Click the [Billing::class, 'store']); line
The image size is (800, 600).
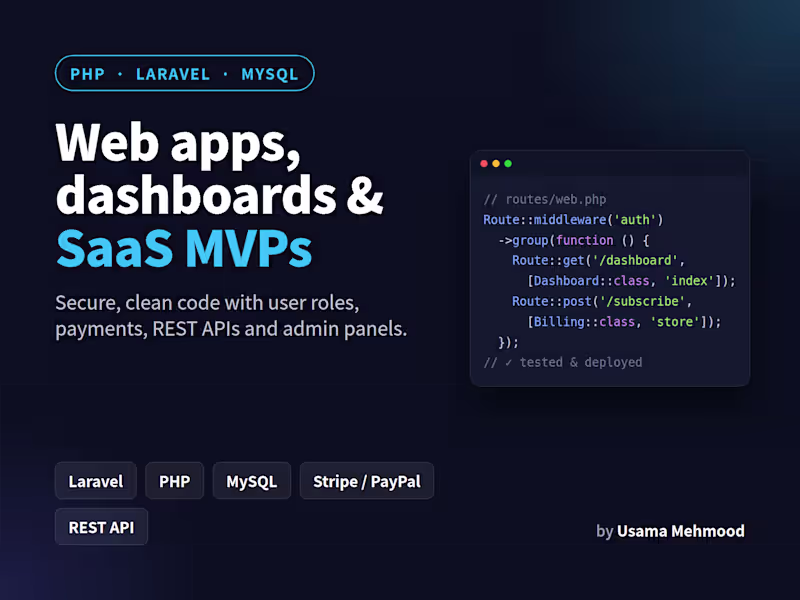point(624,322)
